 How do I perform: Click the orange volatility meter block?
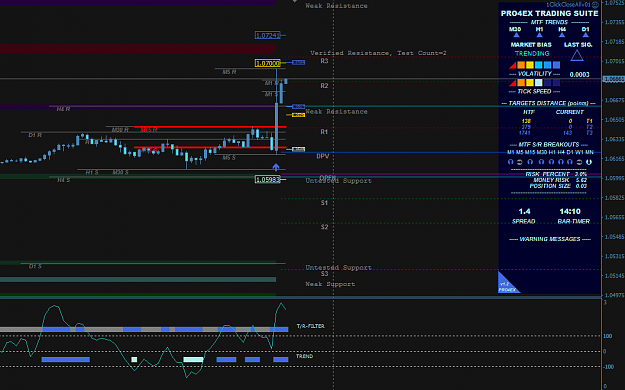521,65
